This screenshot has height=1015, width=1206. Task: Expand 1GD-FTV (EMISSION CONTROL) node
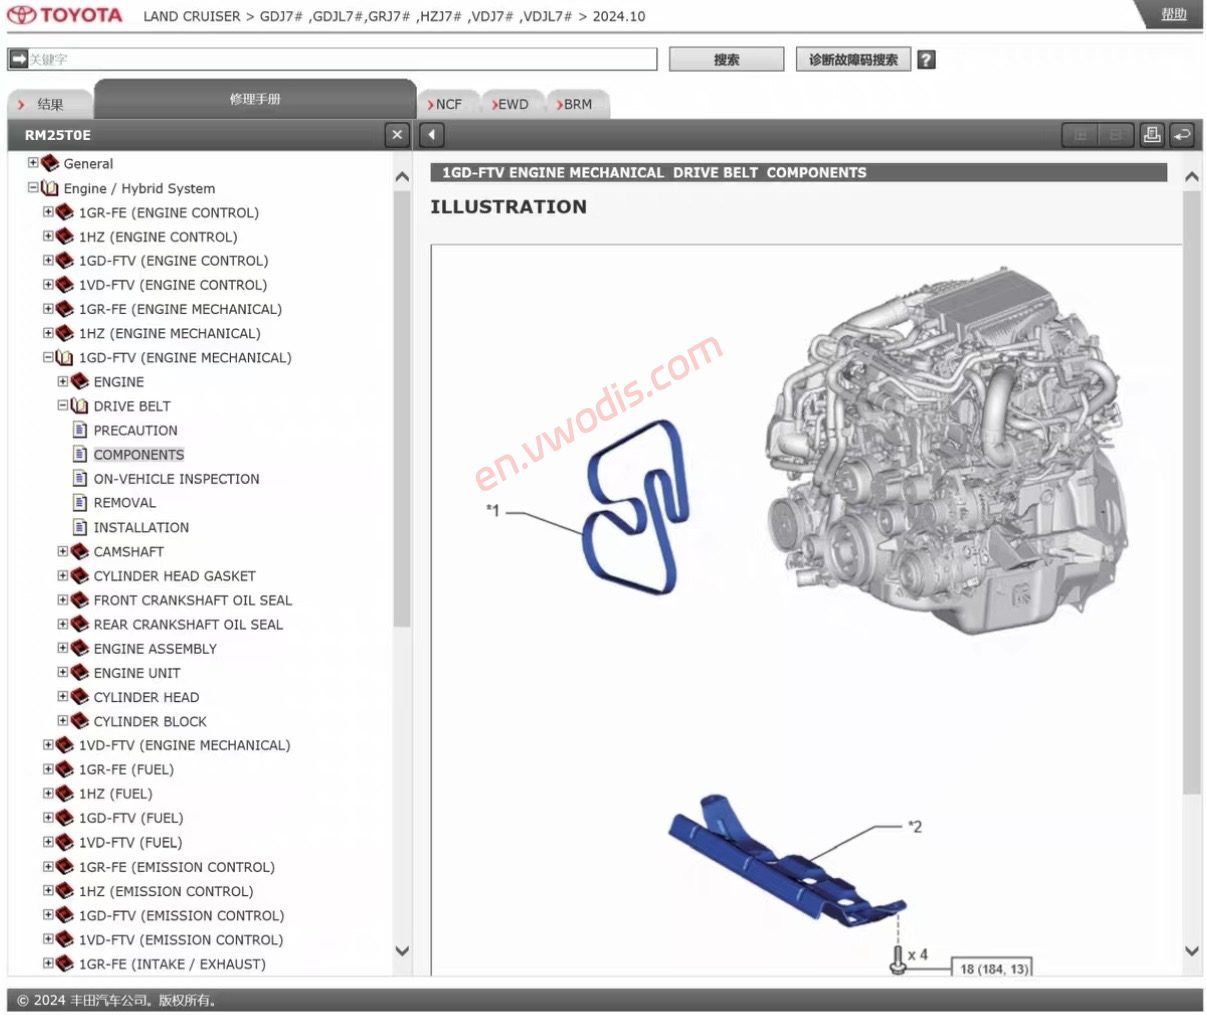(x=48, y=915)
